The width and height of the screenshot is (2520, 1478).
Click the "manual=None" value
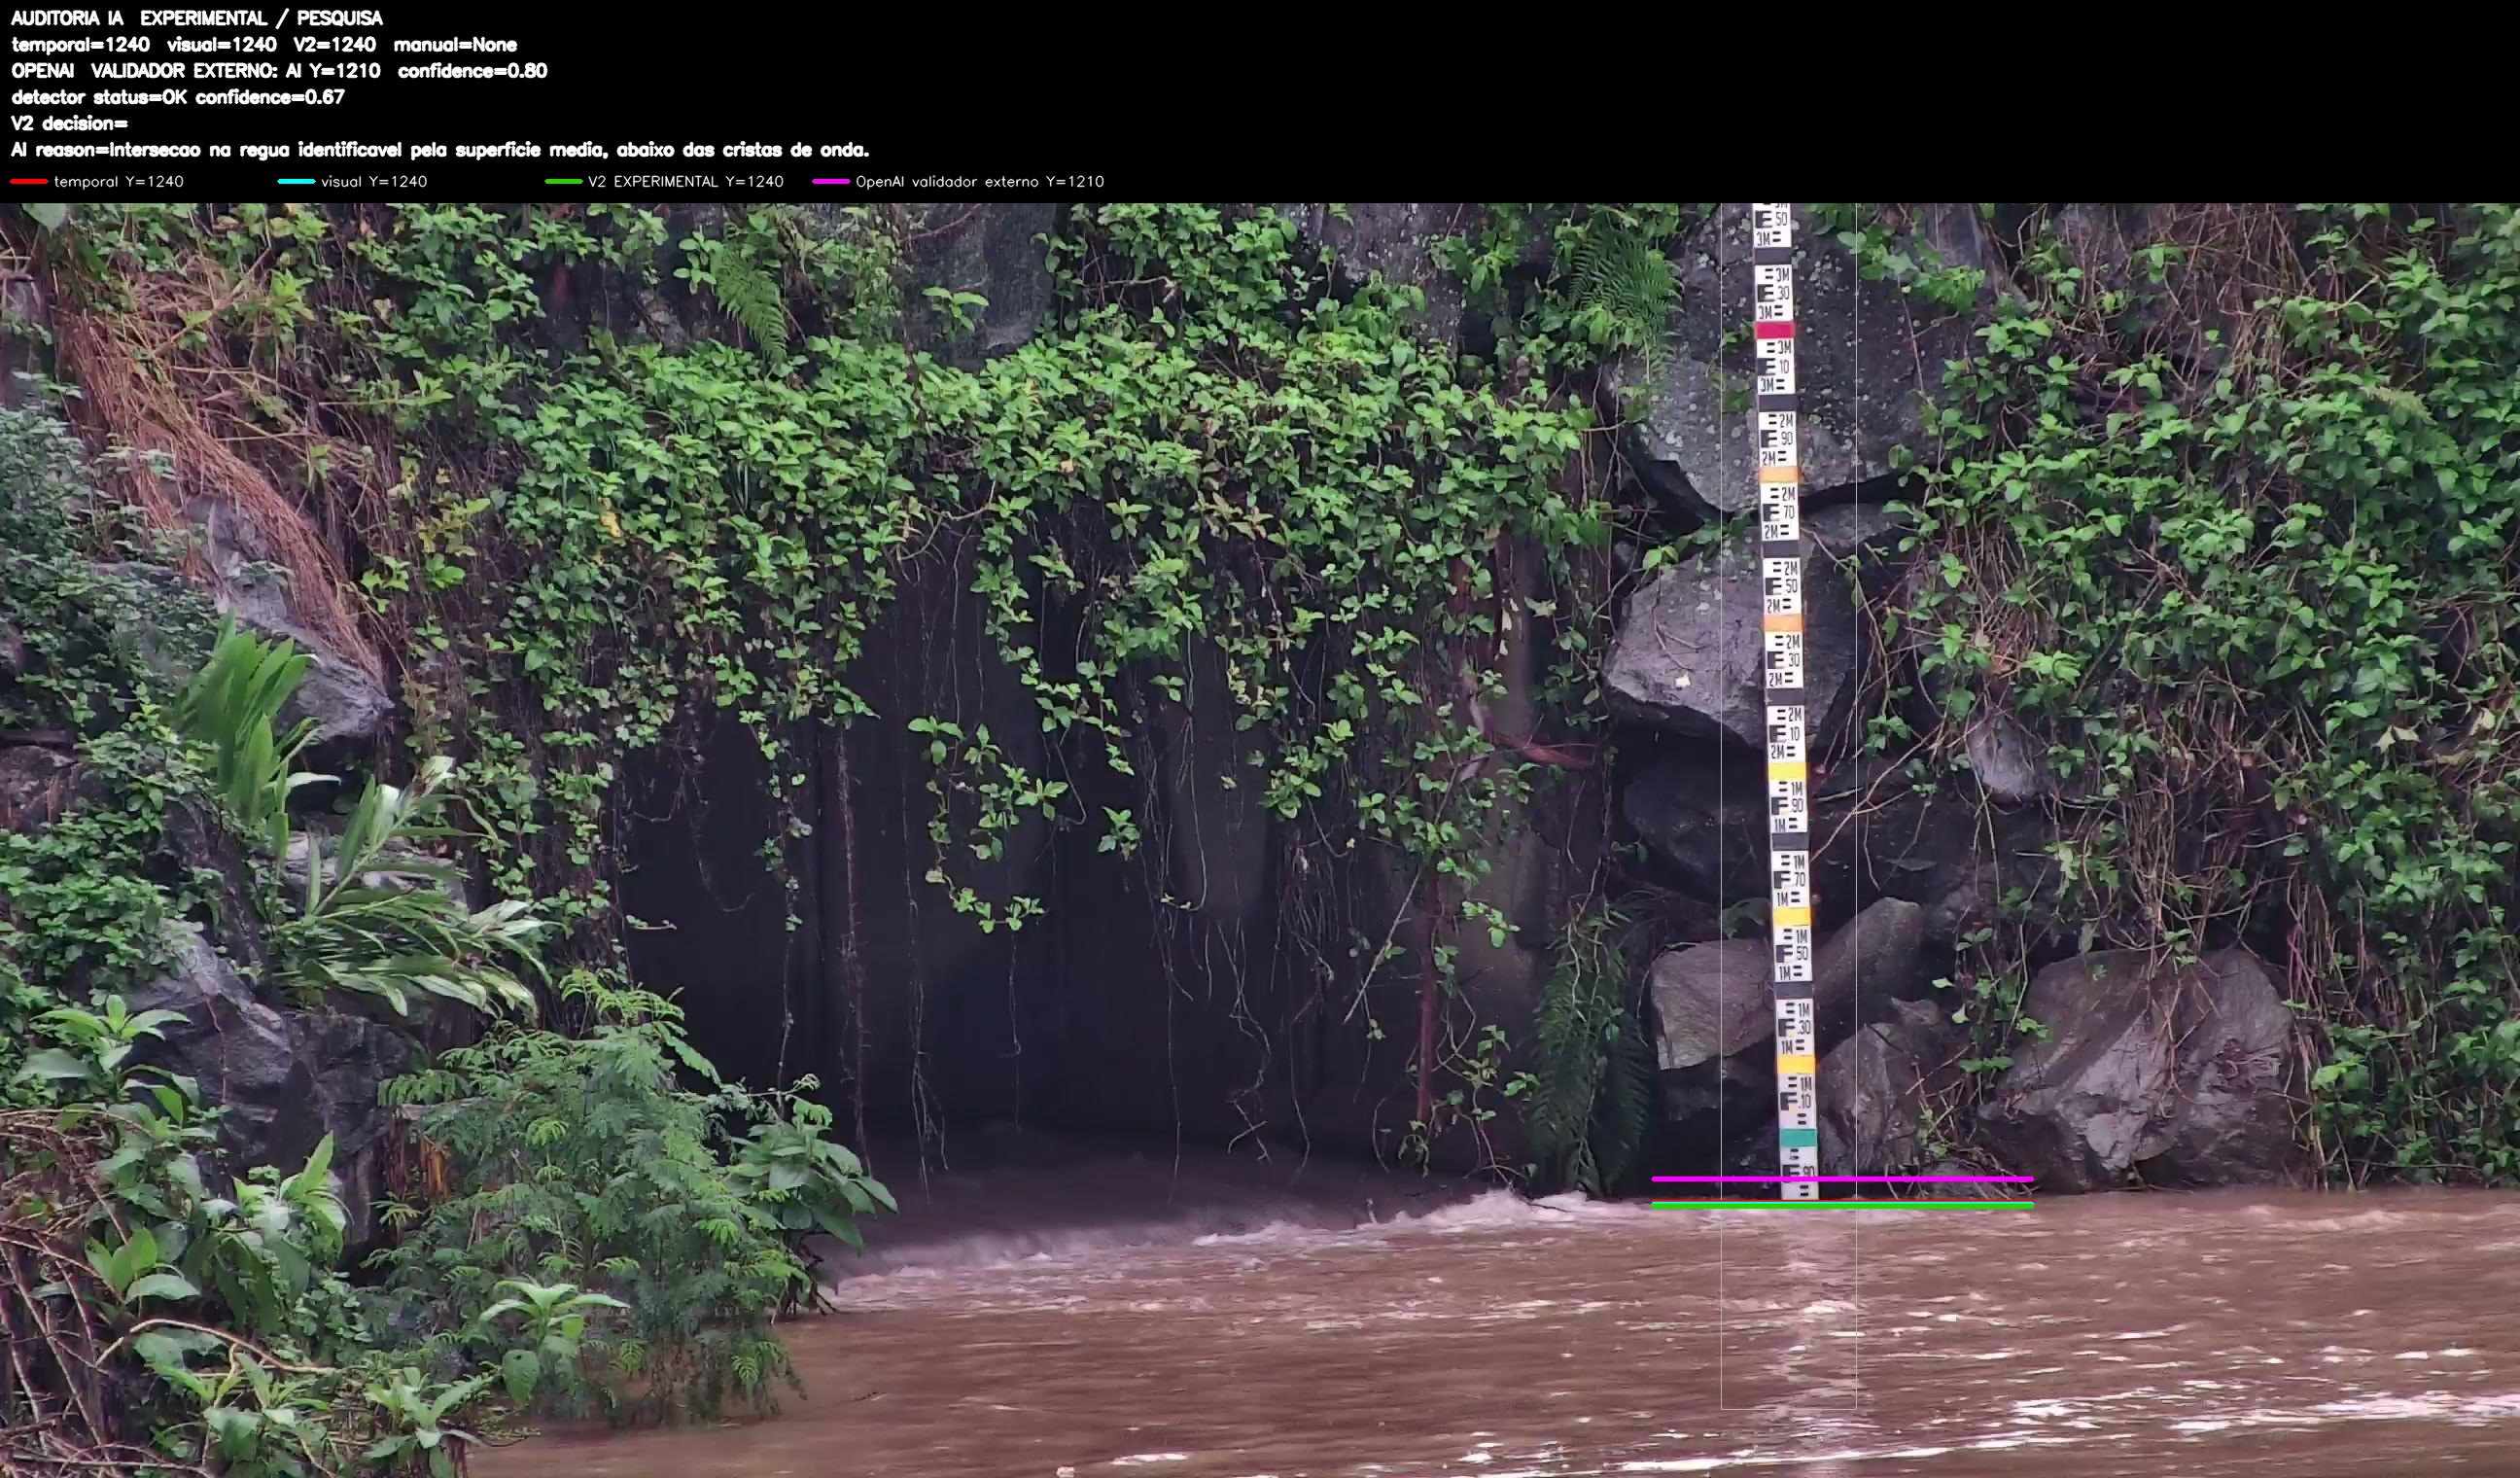coord(455,45)
